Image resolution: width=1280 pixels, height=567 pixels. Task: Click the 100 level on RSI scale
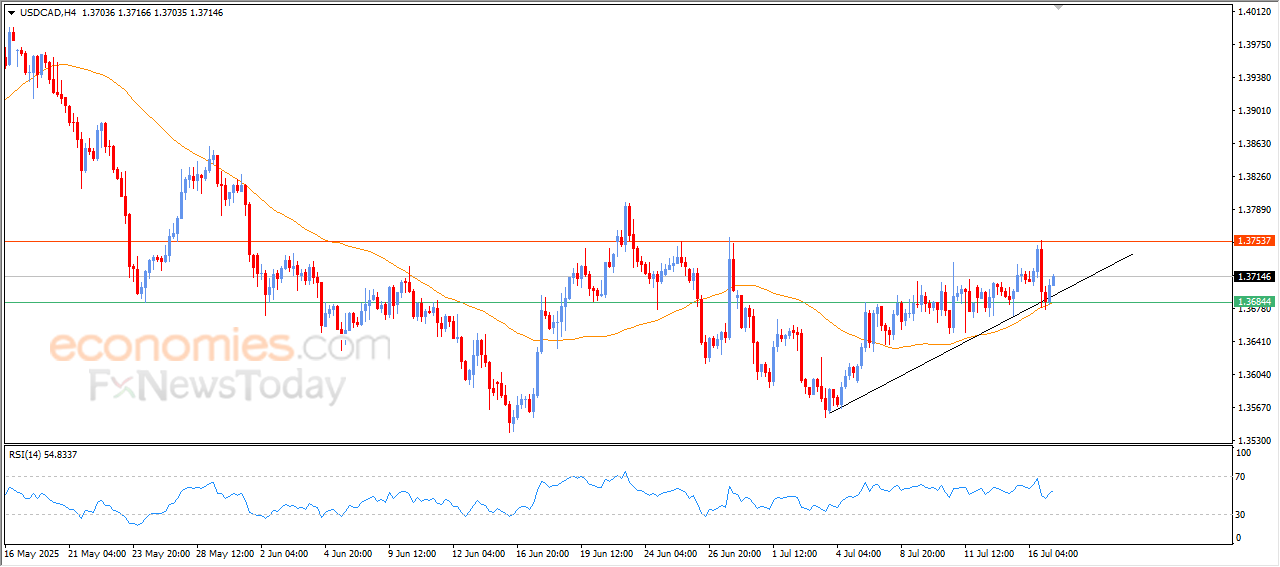1243,453
